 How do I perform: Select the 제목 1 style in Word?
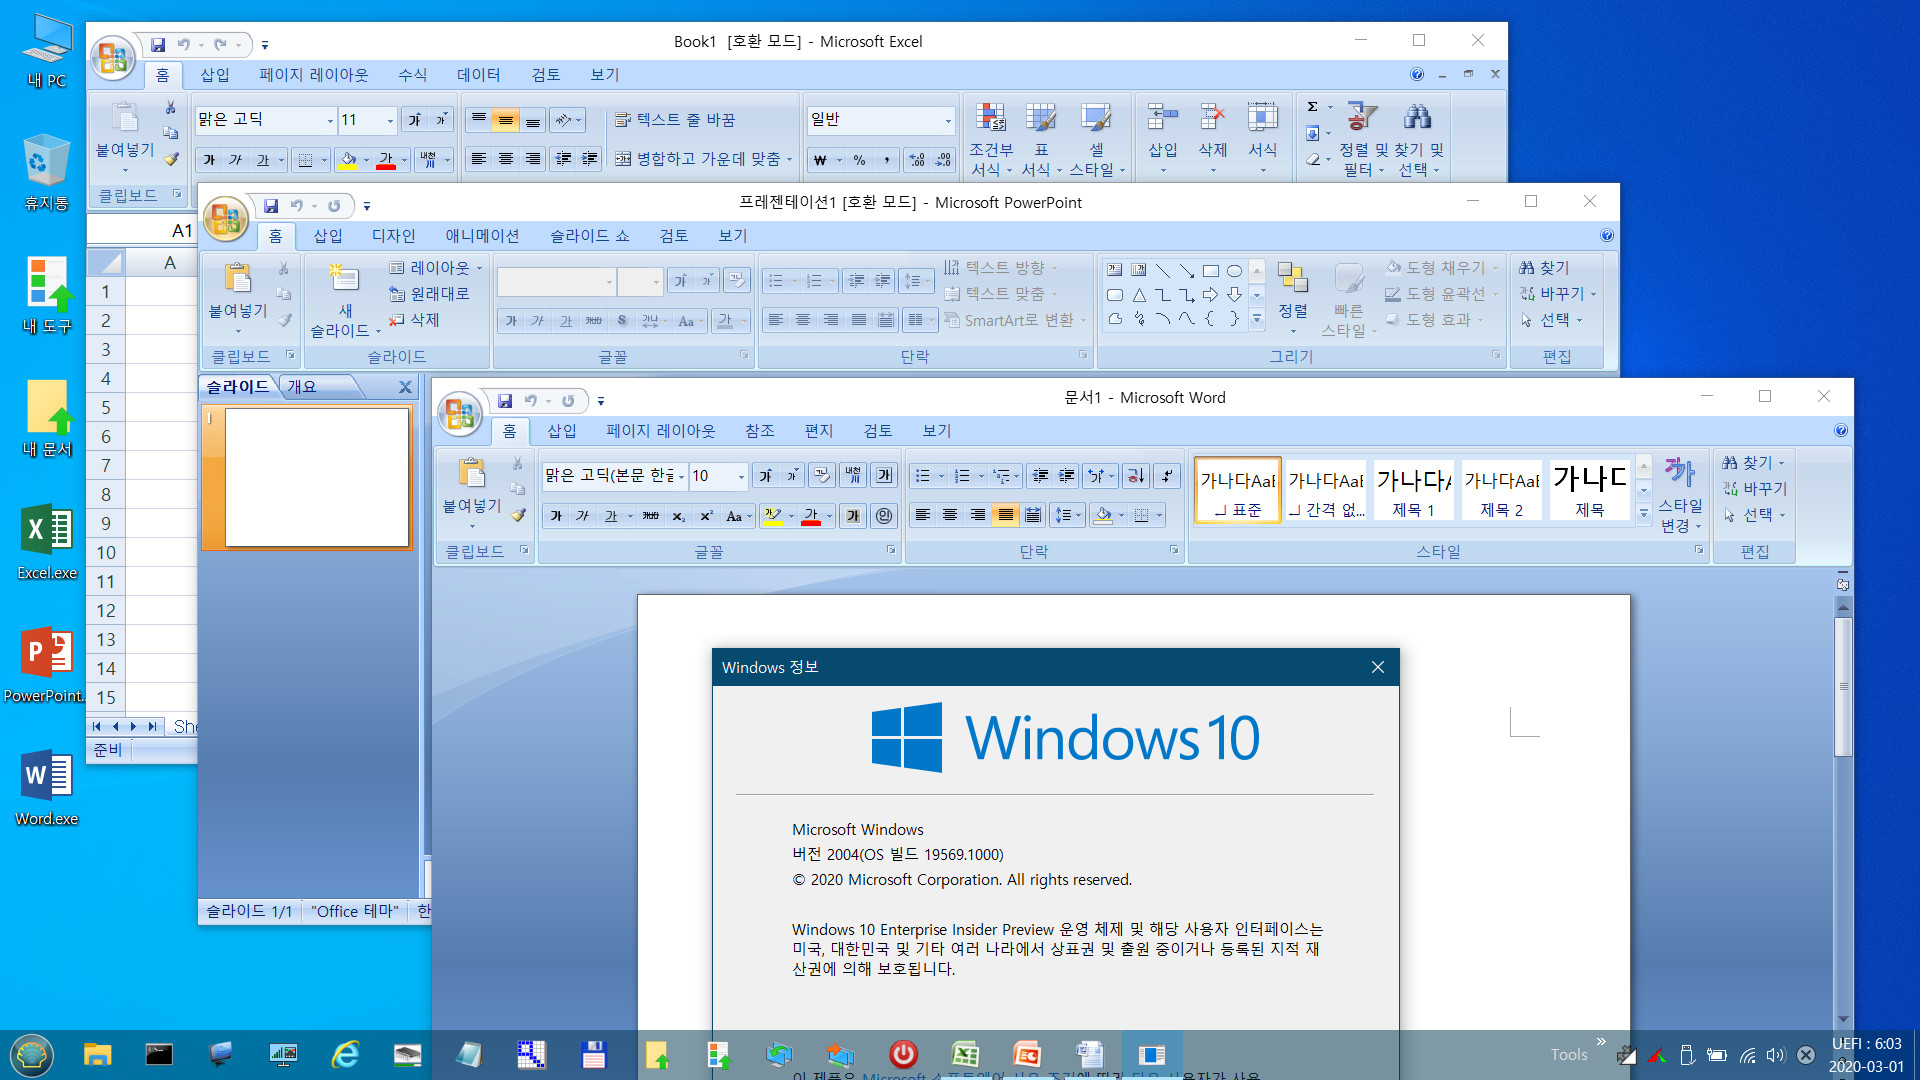point(1413,490)
